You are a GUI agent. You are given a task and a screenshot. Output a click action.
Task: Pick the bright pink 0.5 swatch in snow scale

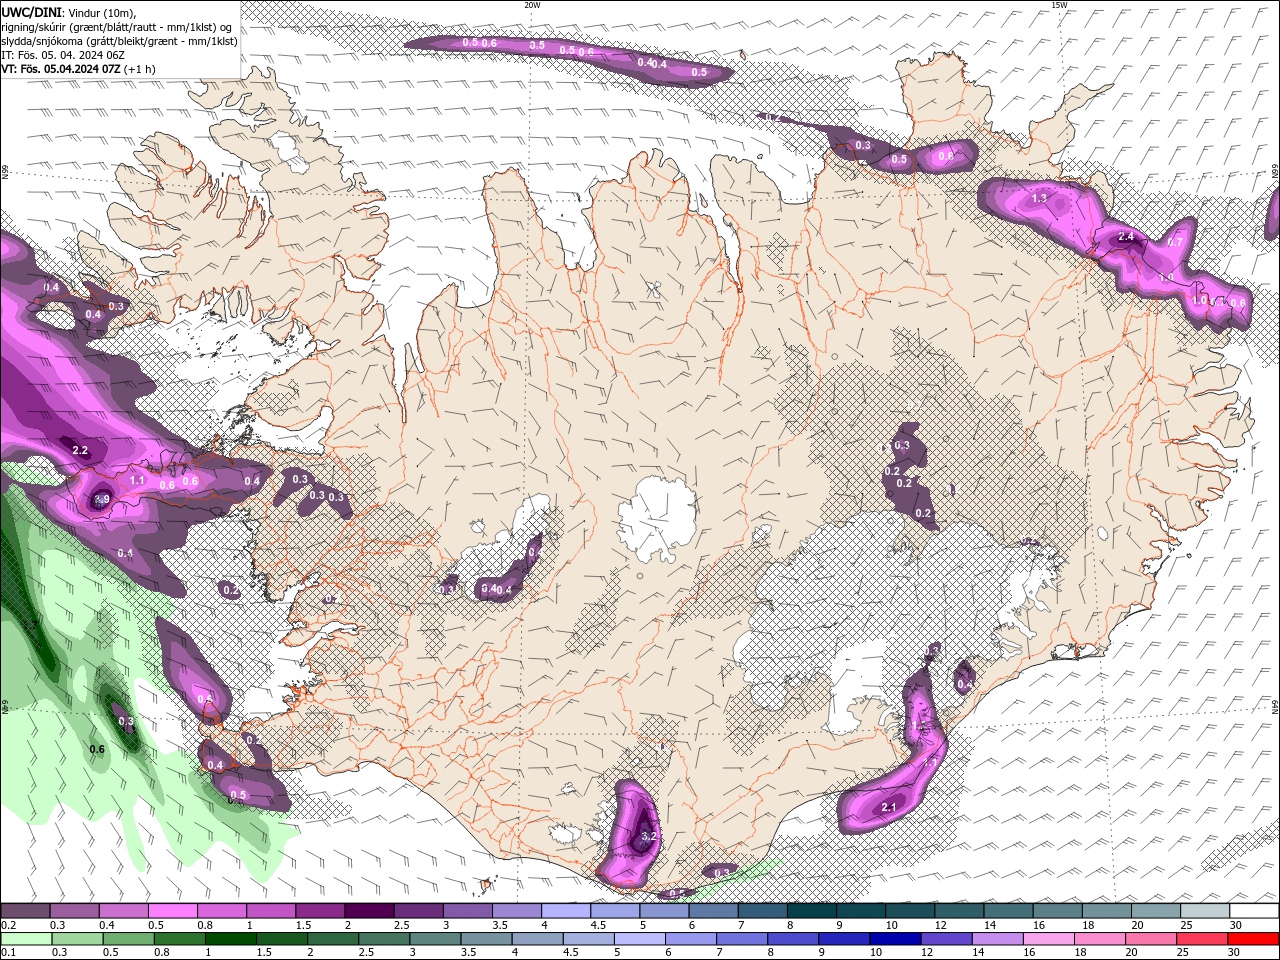click(x=172, y=911)
